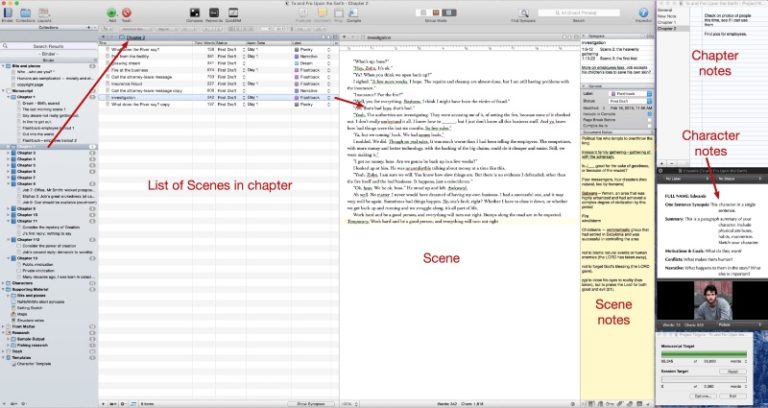Open the inspector Status dropdown
768x408 pixels.
pyautogui.click(x=631, y=101)
